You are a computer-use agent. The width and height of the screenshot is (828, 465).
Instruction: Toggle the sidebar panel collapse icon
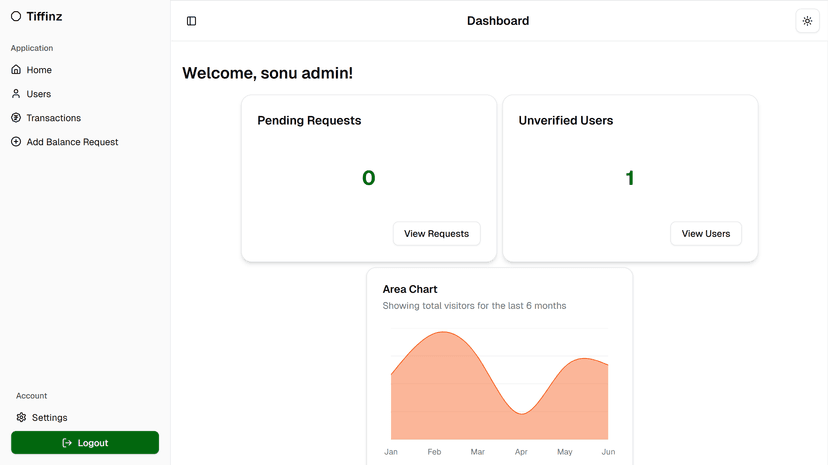tap(192, 21)
